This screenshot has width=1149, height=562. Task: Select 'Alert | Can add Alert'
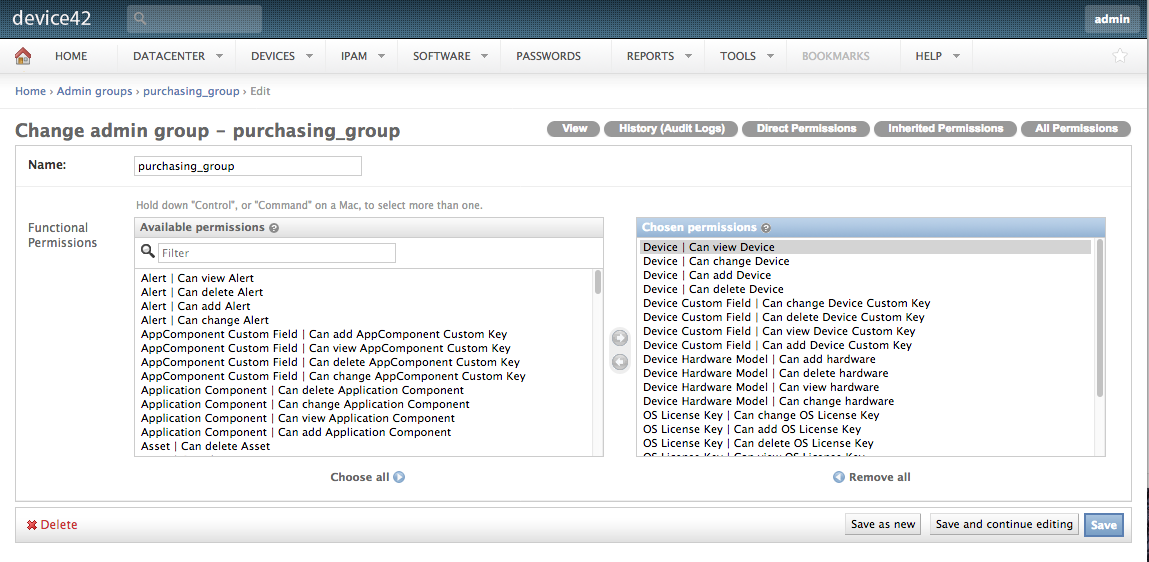point(196,306)
